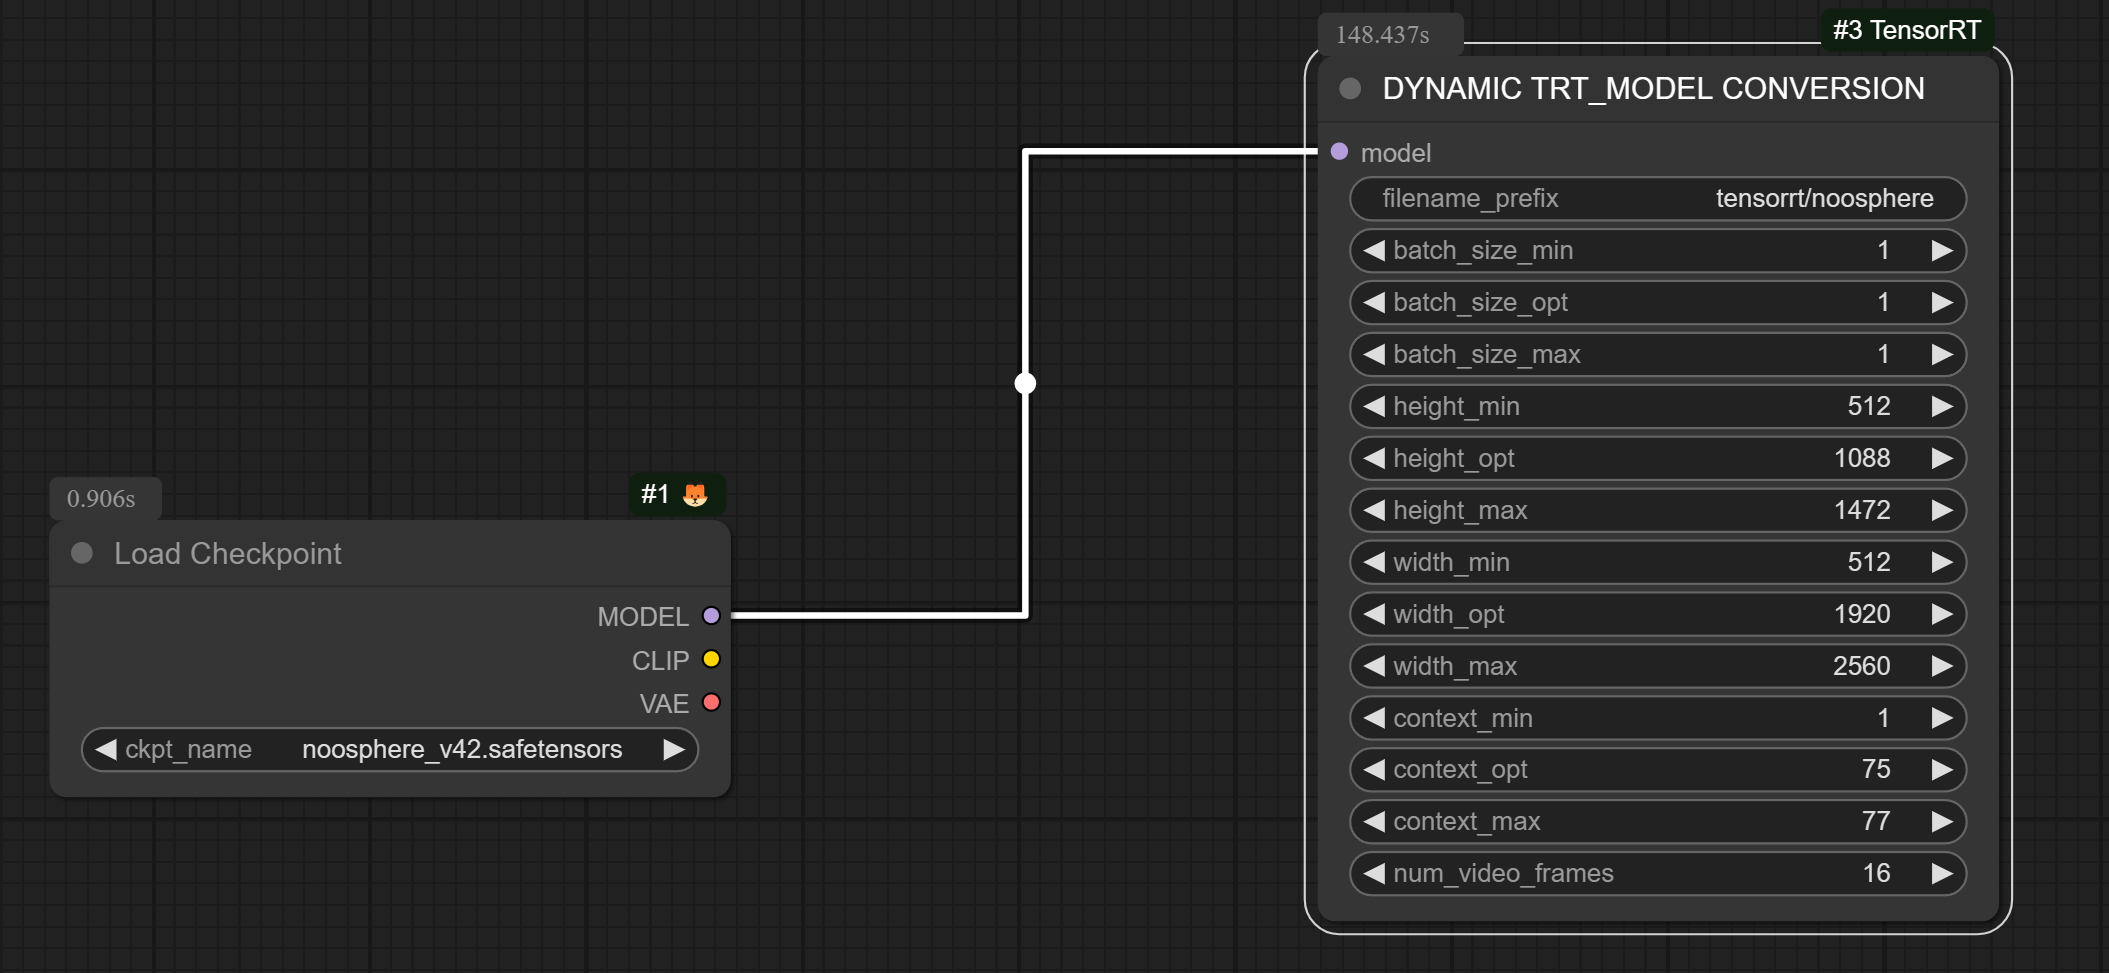Increase context_min value
Image resolution: width=2109 pixels, height=973 pixels.
(1942, 718)
